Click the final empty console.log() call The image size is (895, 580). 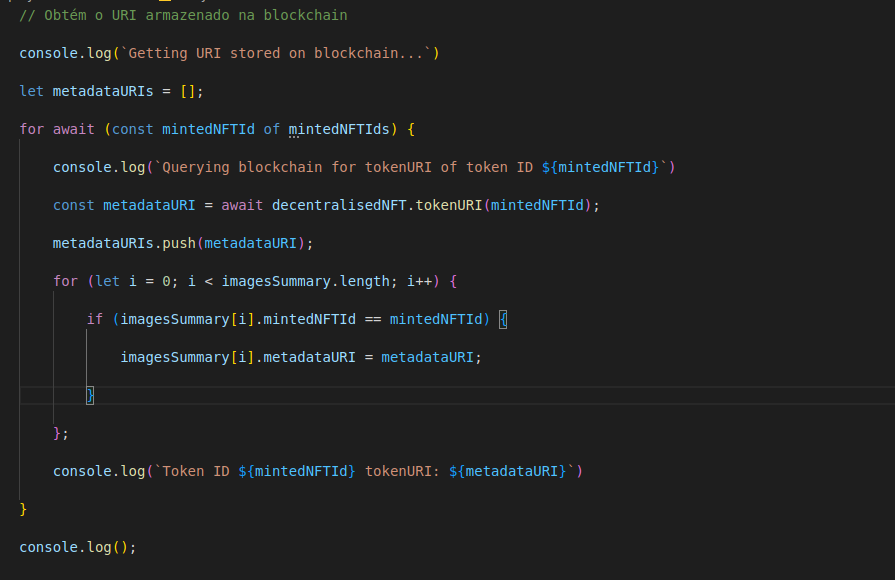(77, 547)
